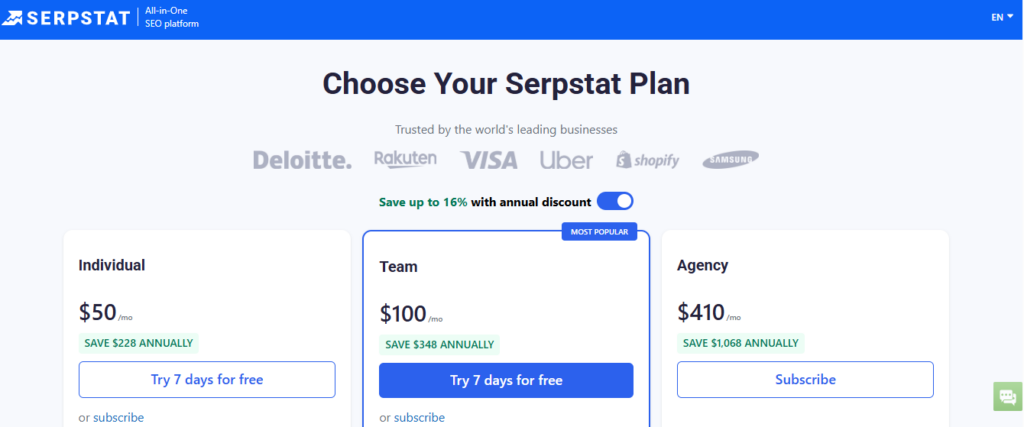Start Individual plan 7-day free trial
Screen dimensions: 1024x427
click(207, 380)
